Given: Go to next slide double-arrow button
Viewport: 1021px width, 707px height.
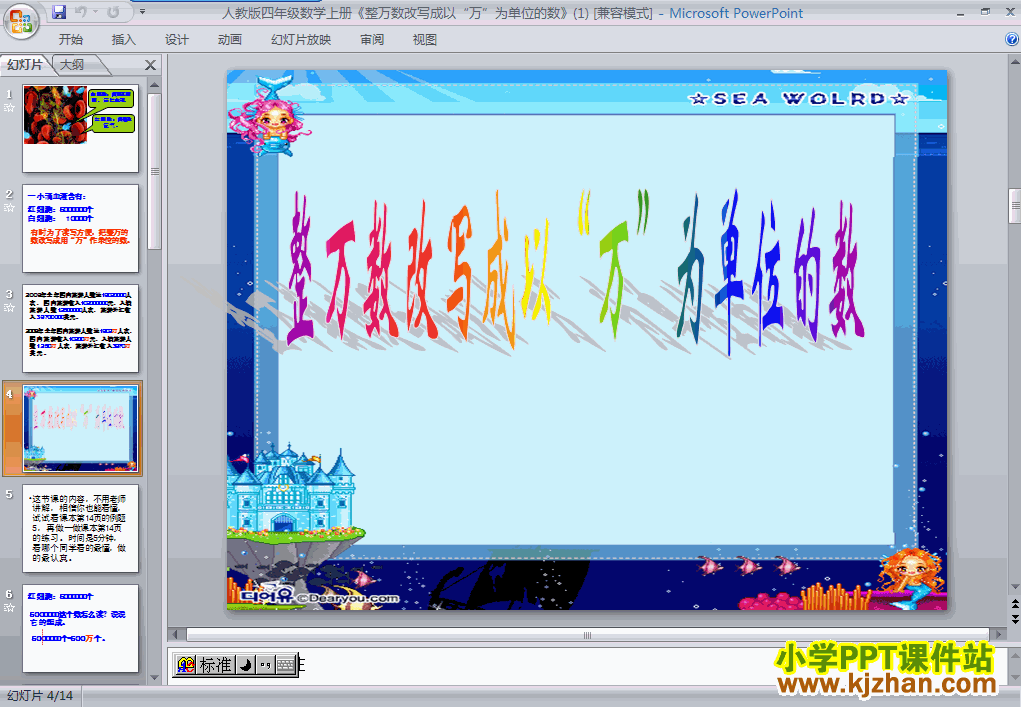Looking at the screenshot, I should pyautogui.click(x=1014, y=619).
